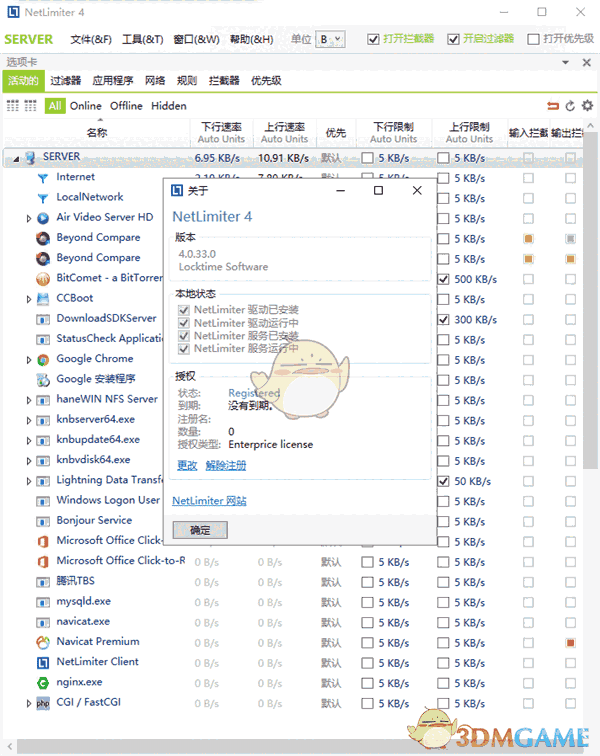Click the first Microsoft Office Click-to-Run icon
The width and height of the screenshot is (600, 756).
[x=43, y=541]
